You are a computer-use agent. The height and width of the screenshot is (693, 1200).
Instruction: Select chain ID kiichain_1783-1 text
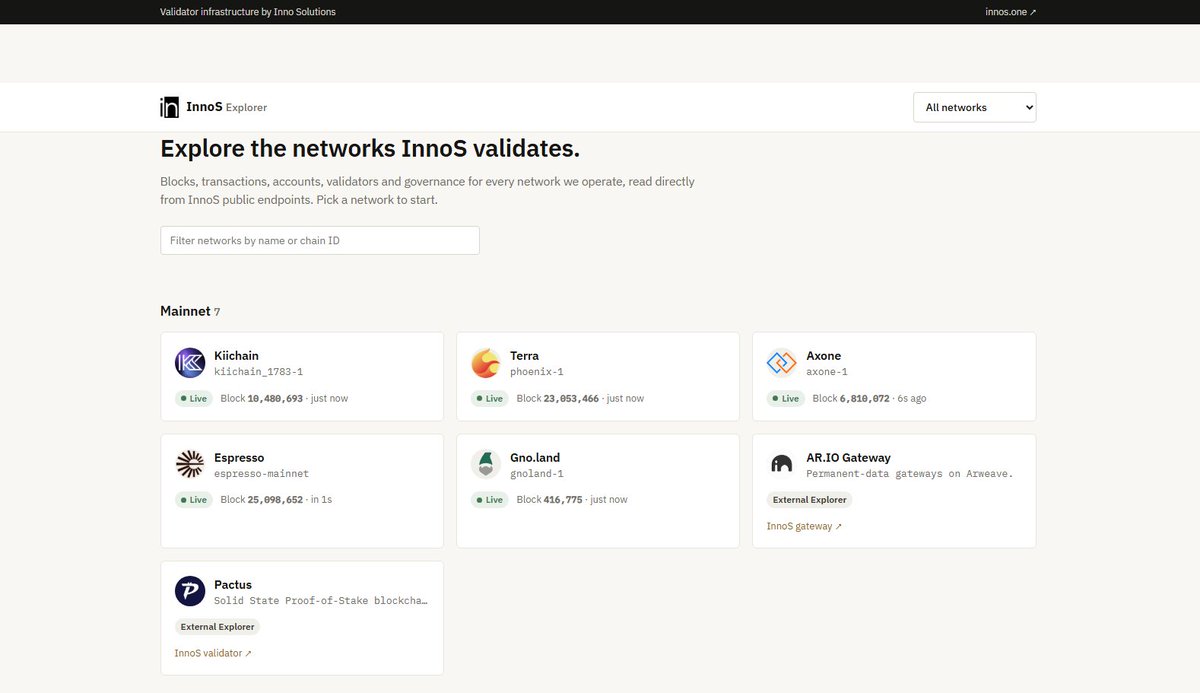pos(258,372)
